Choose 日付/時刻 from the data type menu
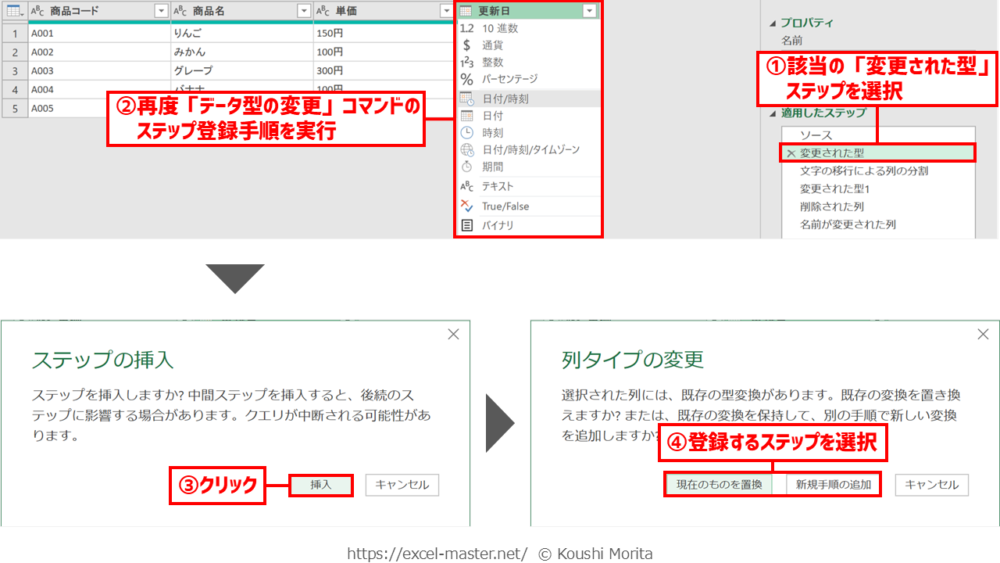 506,99
